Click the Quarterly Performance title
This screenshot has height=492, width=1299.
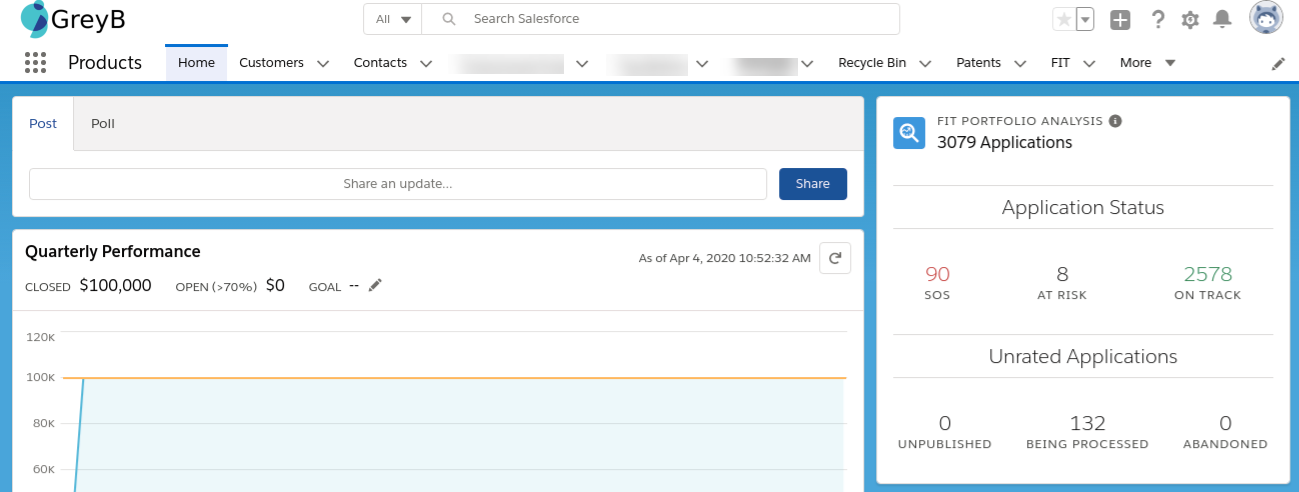(x=113, y=252)
